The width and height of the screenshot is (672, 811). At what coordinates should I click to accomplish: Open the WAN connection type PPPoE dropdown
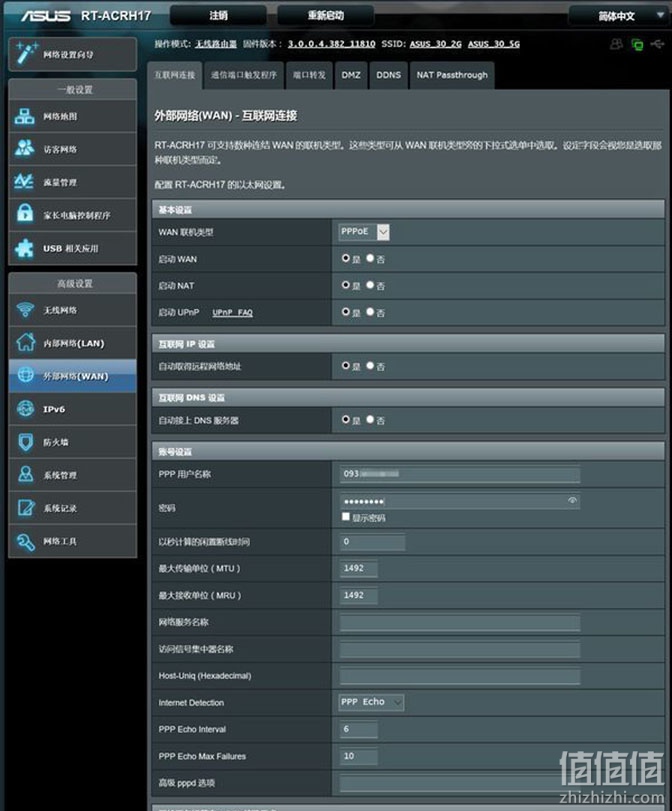pos(364,232)
